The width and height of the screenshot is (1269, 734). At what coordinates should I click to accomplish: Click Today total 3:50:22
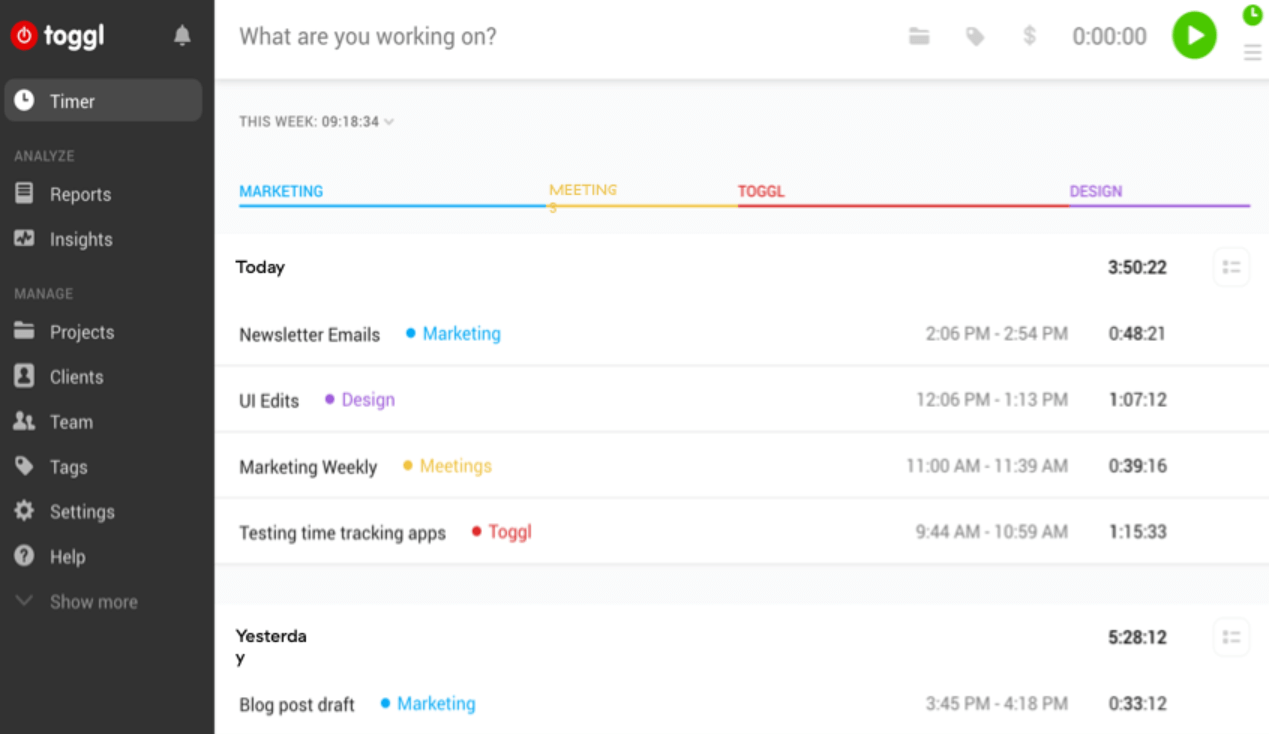pyautogui.click(x=1137, y=268)
